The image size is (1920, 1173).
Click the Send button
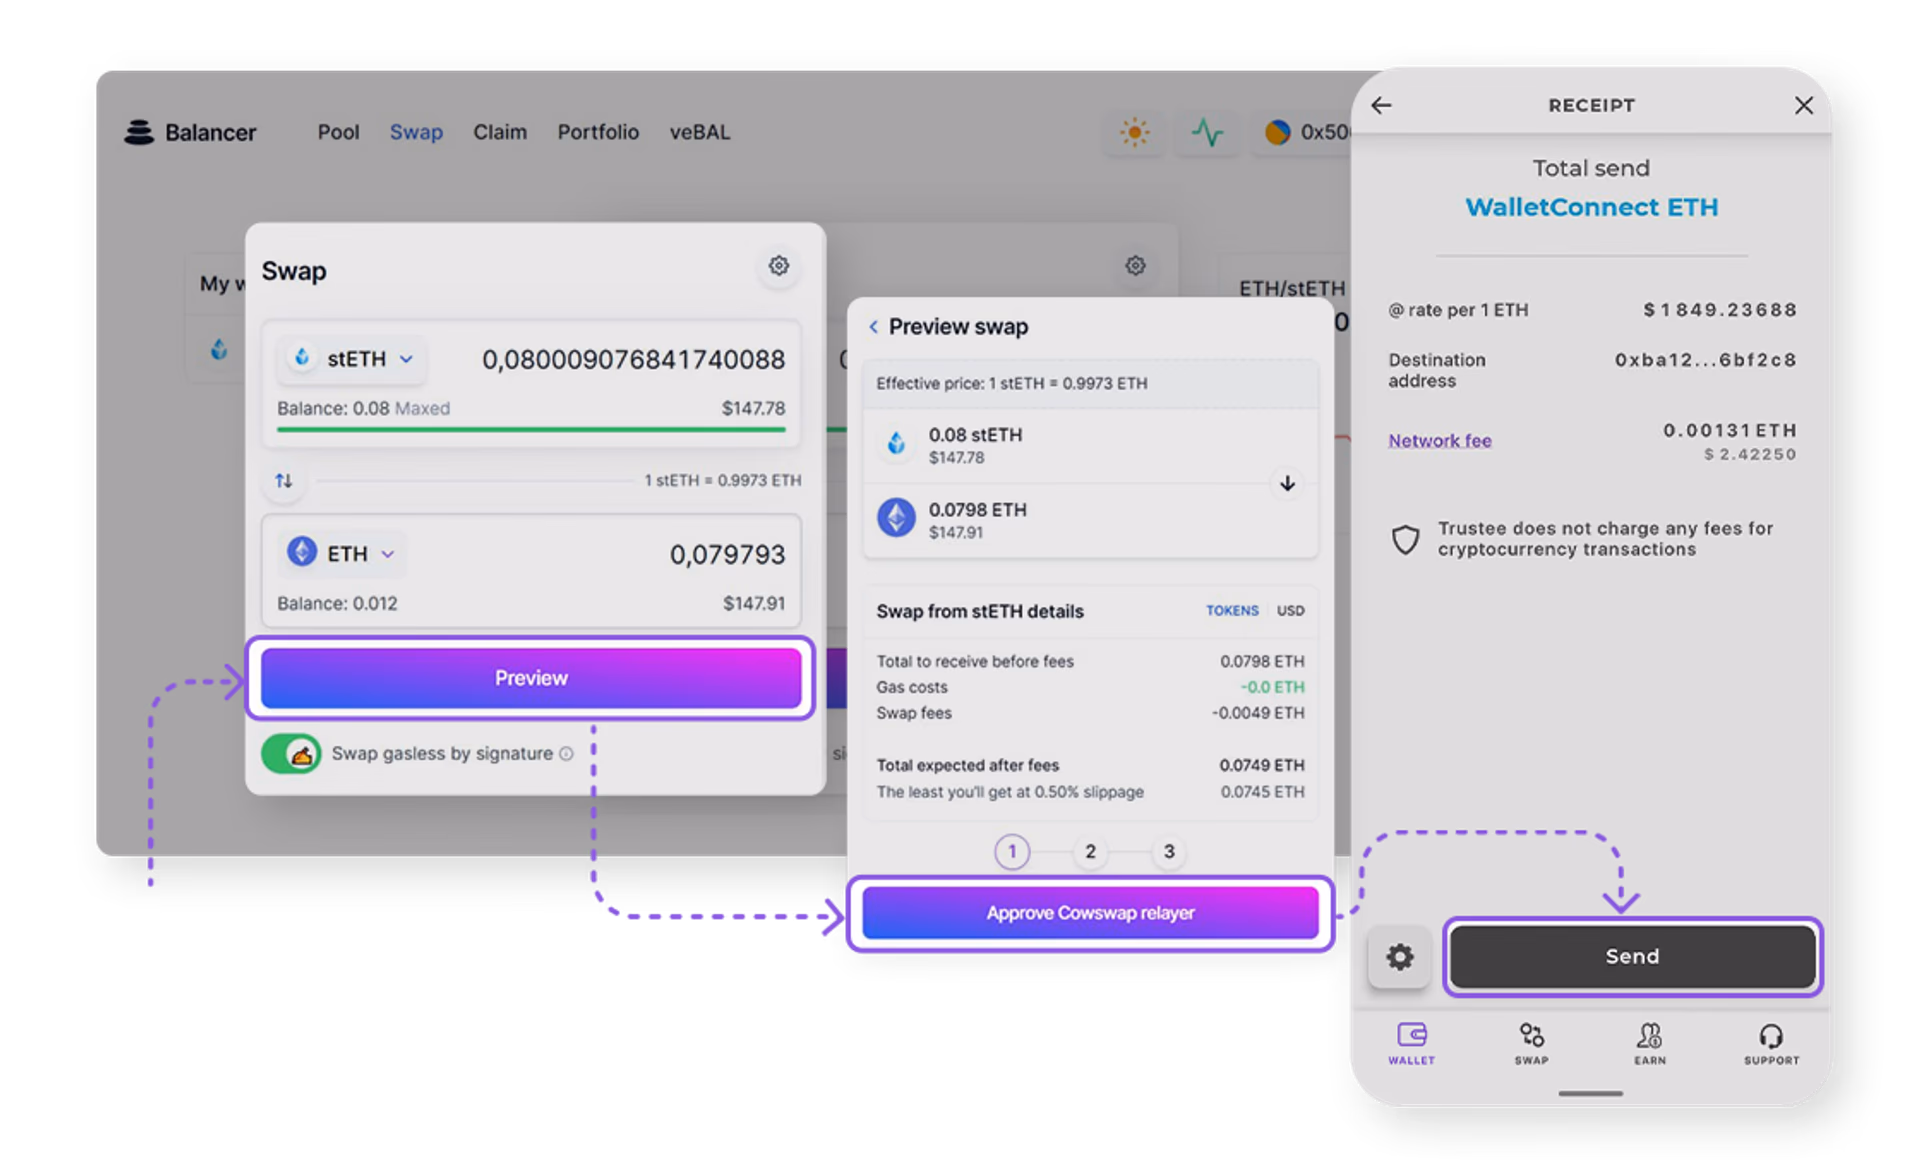coord(1632,957)
